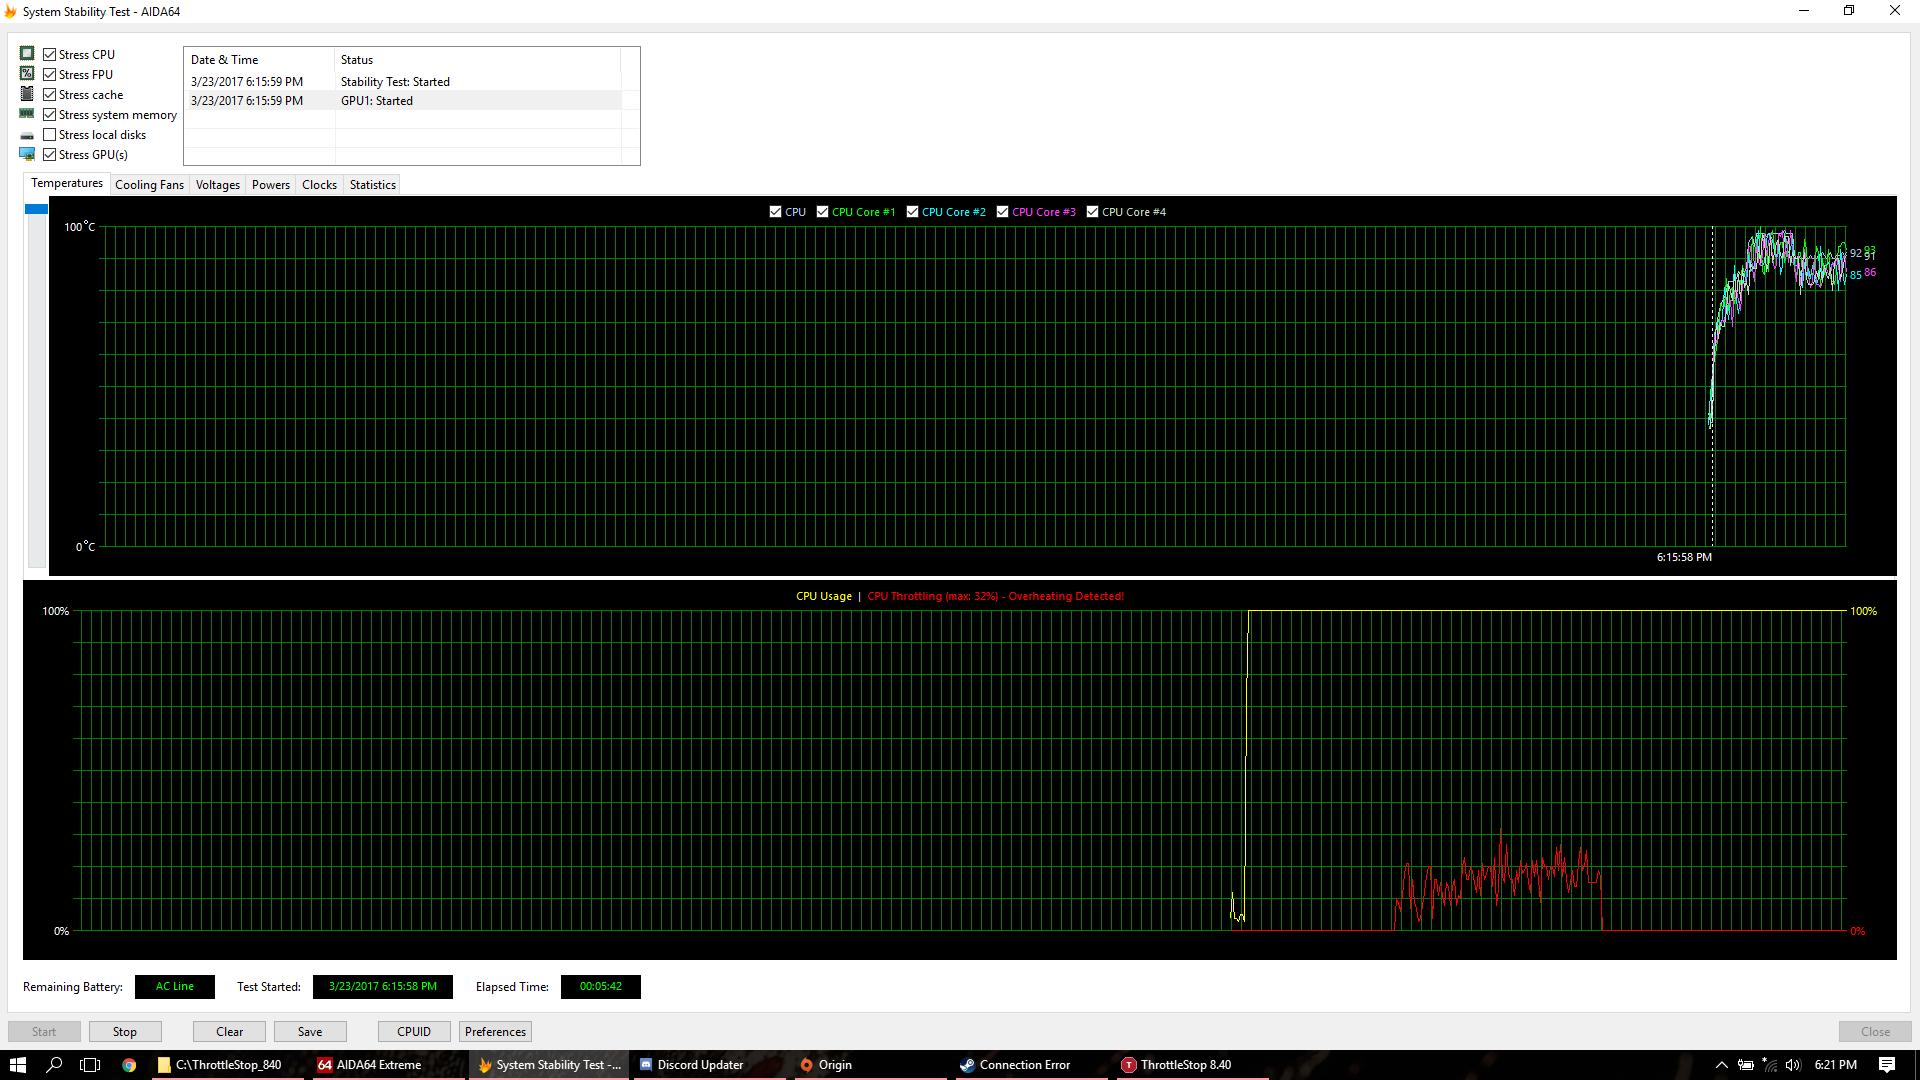Screen dimensions: 1920x1080
Task: Click the taskbar clock showing 6:21 PM
Action: pyautogui.click(x=1835, y=1065)
